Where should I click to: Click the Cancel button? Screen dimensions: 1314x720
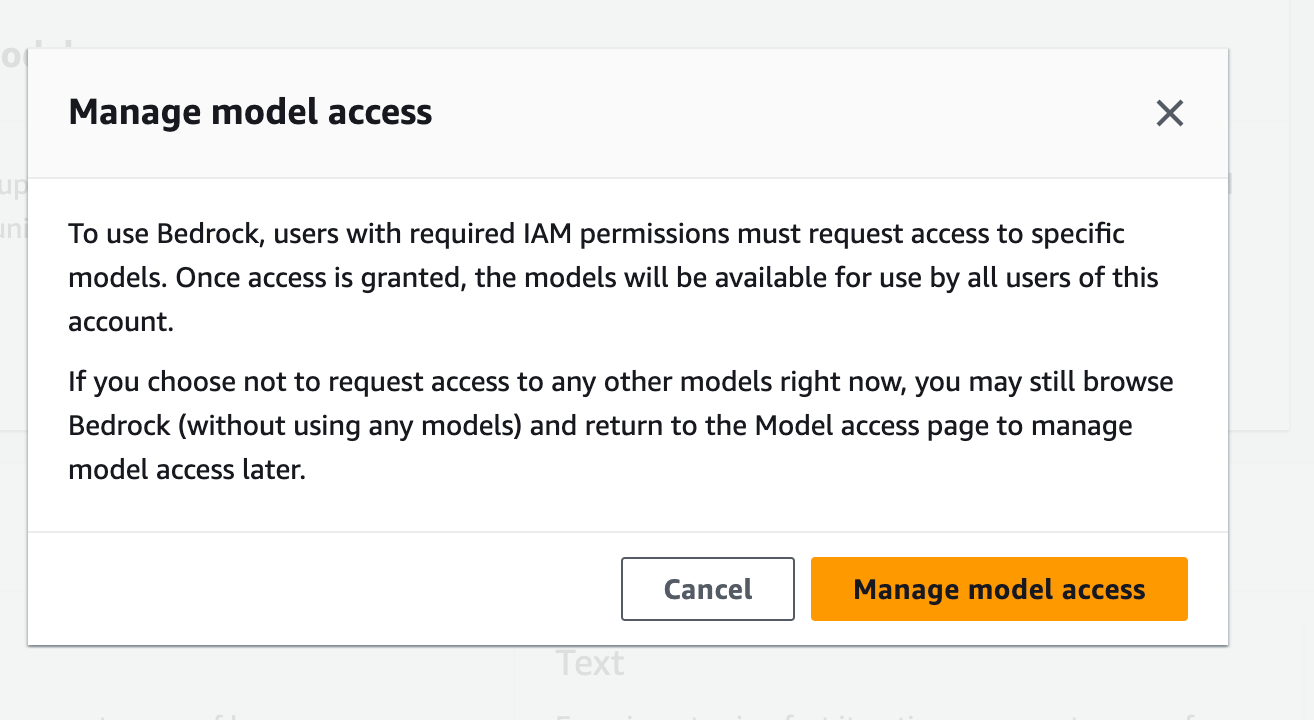pyautogui.click(x=708, y=589)
